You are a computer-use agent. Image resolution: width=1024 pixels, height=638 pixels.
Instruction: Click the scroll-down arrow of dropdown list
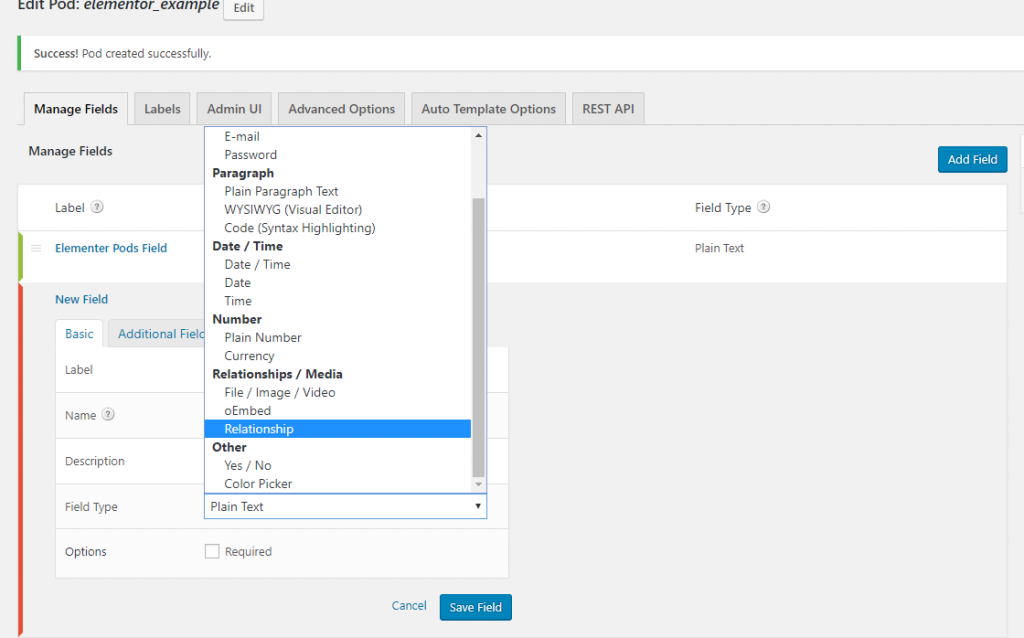point(478,484)
